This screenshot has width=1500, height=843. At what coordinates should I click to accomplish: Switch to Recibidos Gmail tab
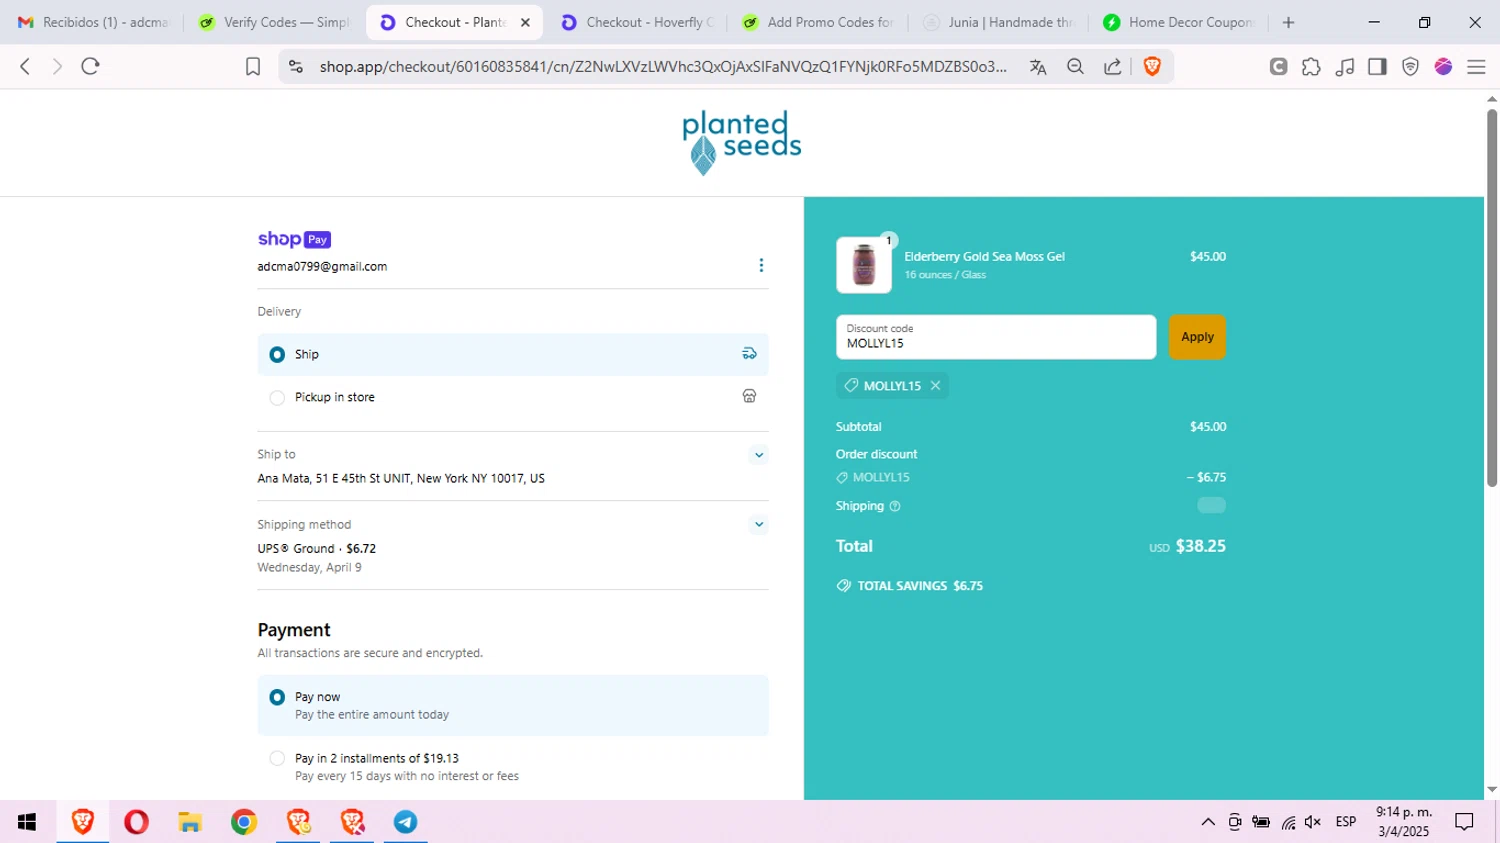(93, 22)
